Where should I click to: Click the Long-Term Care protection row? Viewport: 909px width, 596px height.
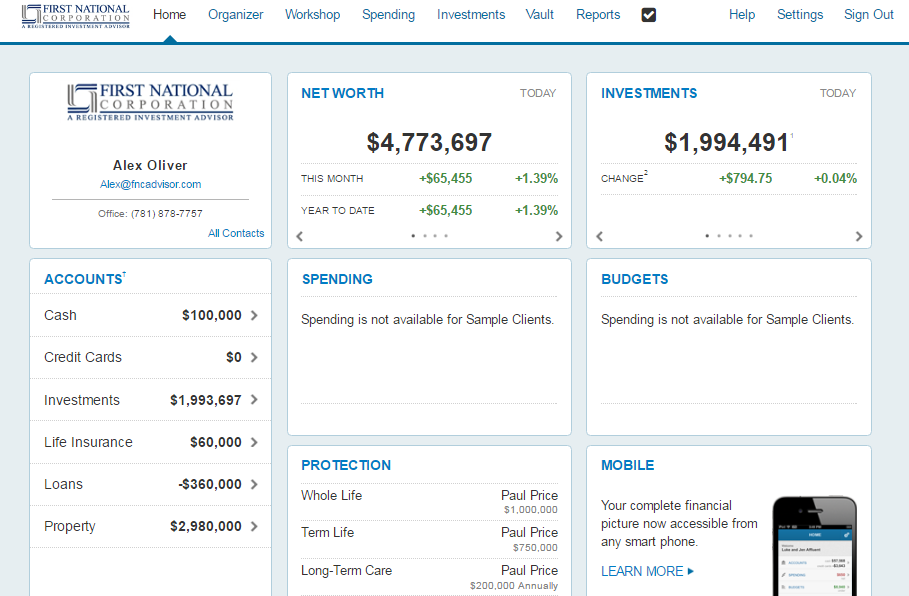point(429,577)
